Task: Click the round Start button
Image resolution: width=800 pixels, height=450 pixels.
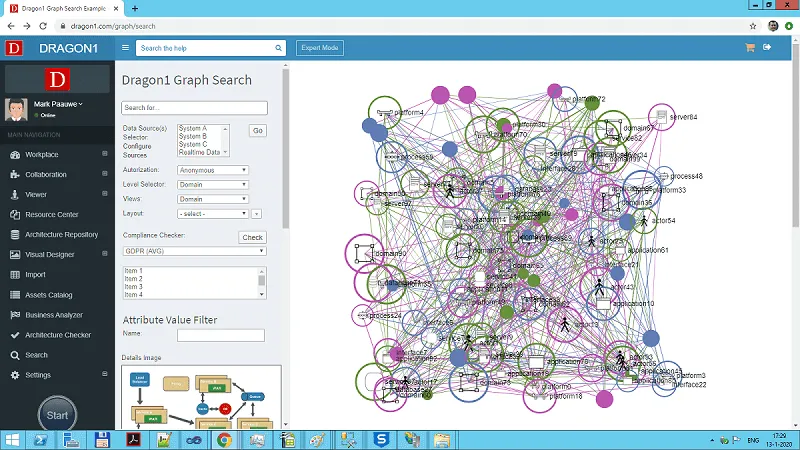Action: (57, 415)
